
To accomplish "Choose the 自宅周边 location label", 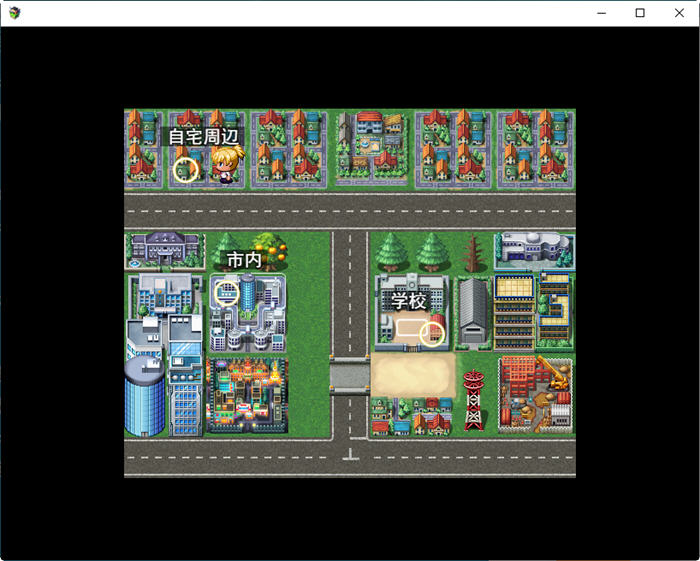I will tap(203, 137).
